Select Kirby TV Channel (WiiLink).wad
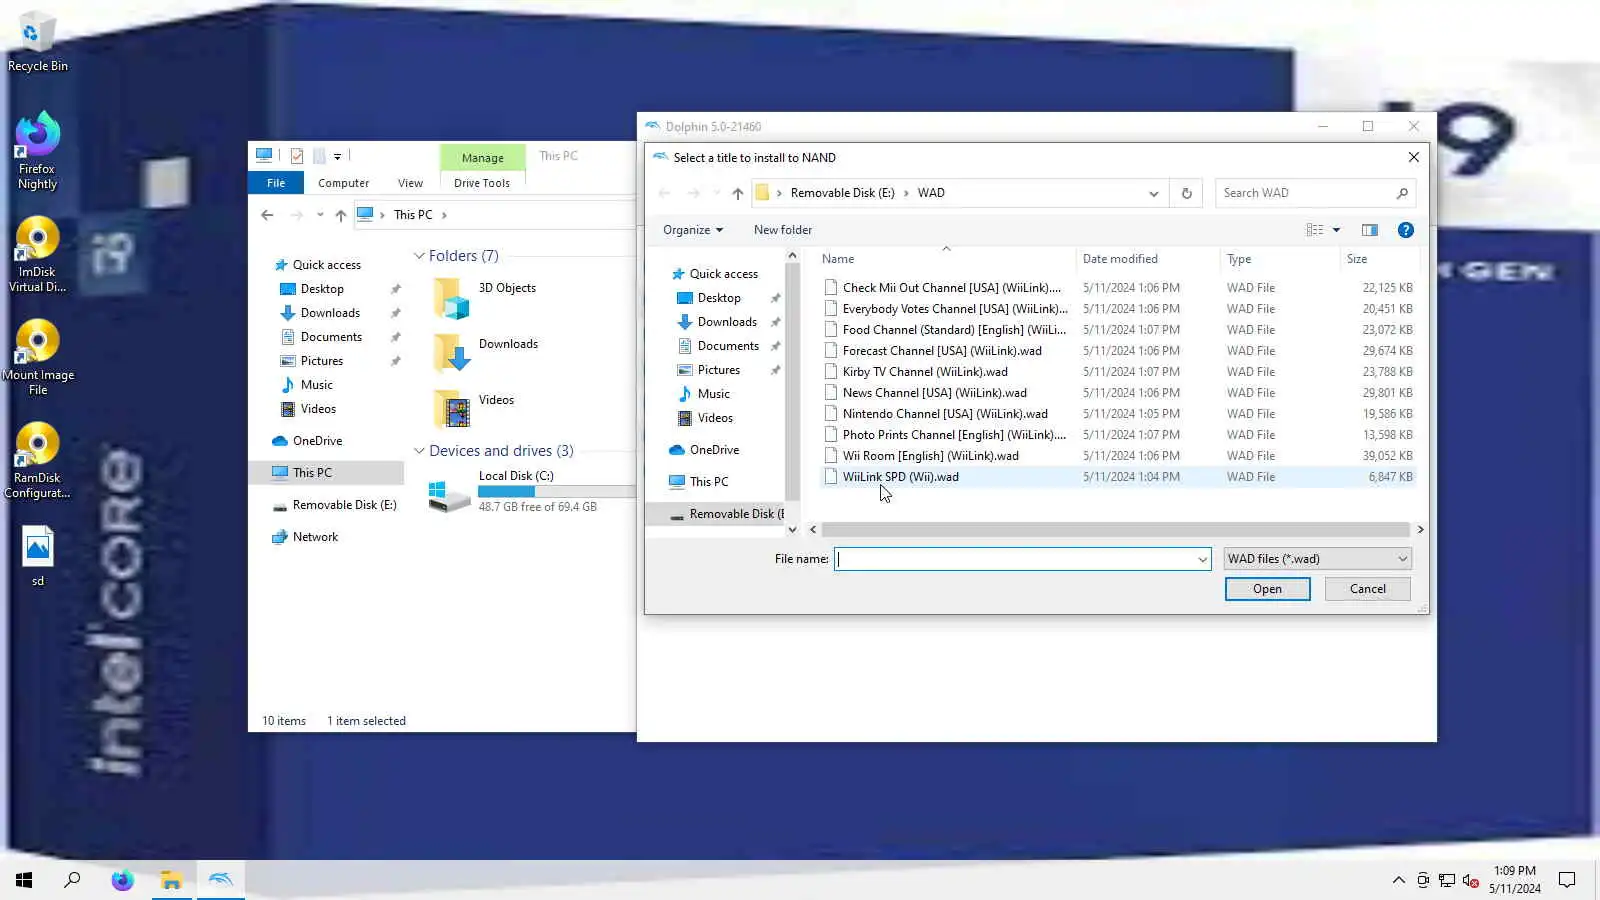Image resolution: width=1600 pixels, height=900 pixels. tap(1118, 372)
